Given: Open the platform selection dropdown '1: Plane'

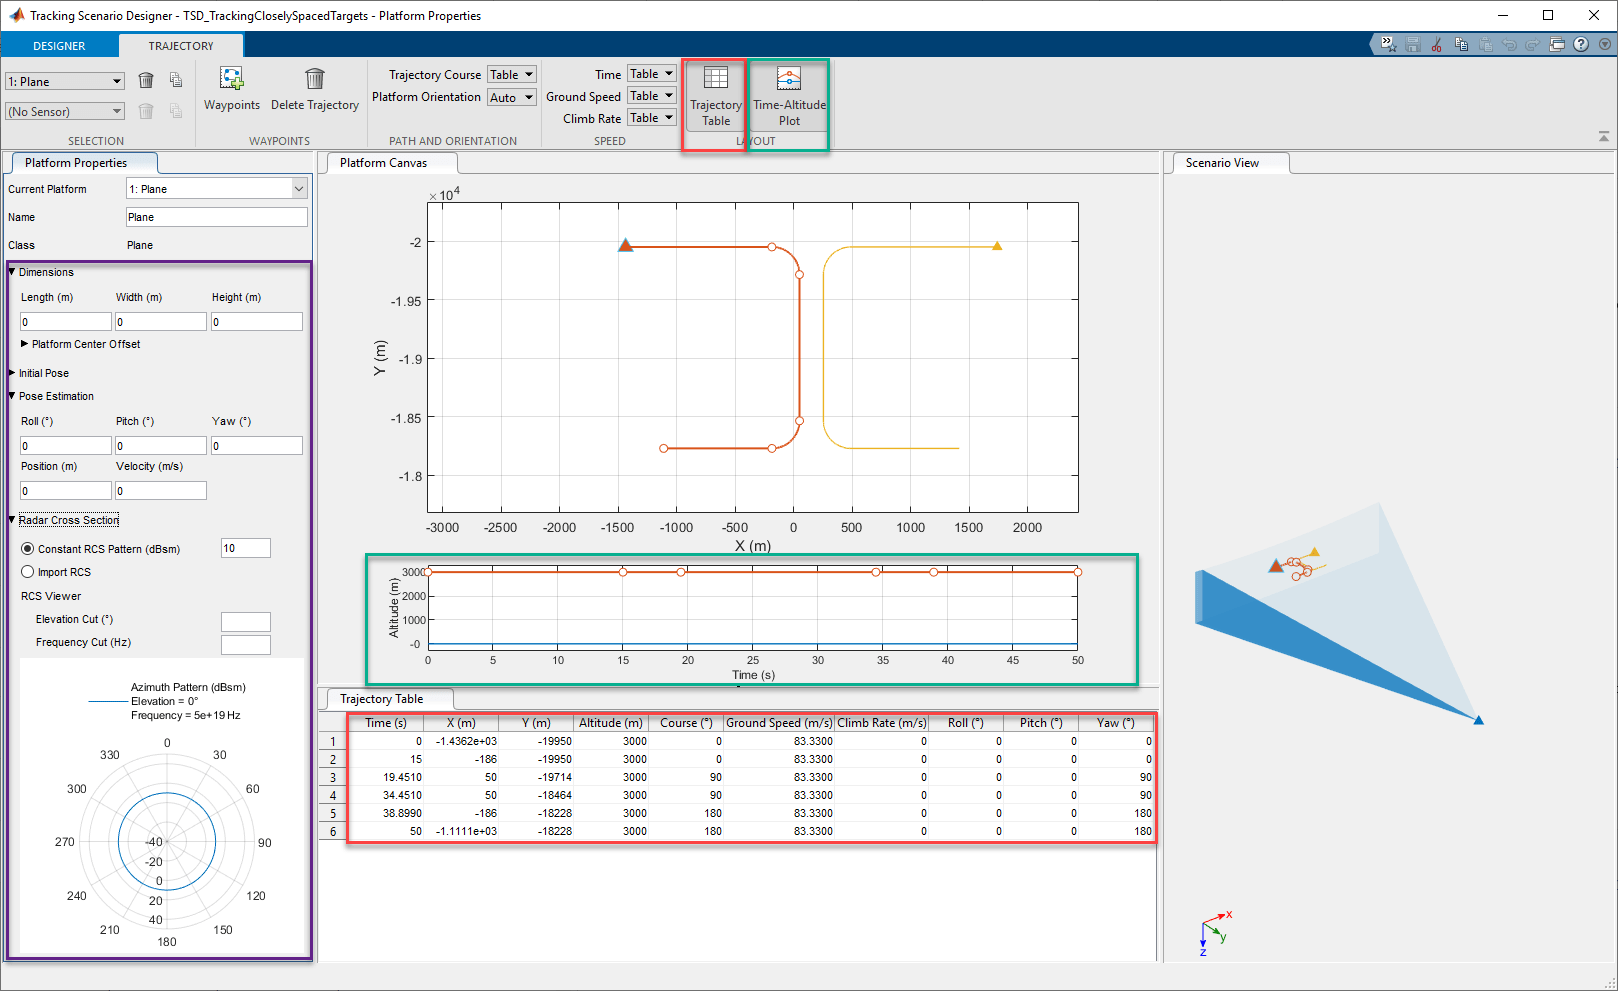Looking at the screenshot, I should tap(65, 81).
